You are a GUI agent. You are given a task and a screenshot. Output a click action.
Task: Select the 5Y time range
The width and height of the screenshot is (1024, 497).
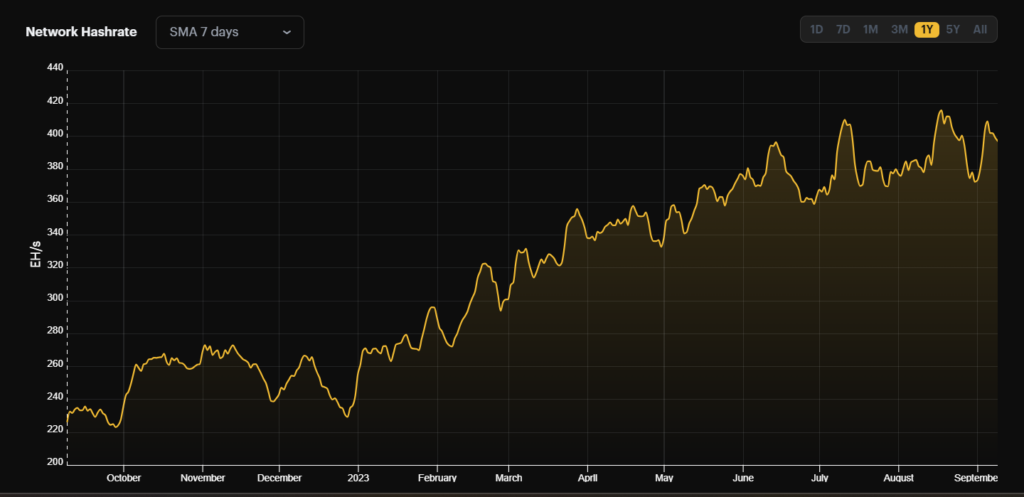click(953, 29)
